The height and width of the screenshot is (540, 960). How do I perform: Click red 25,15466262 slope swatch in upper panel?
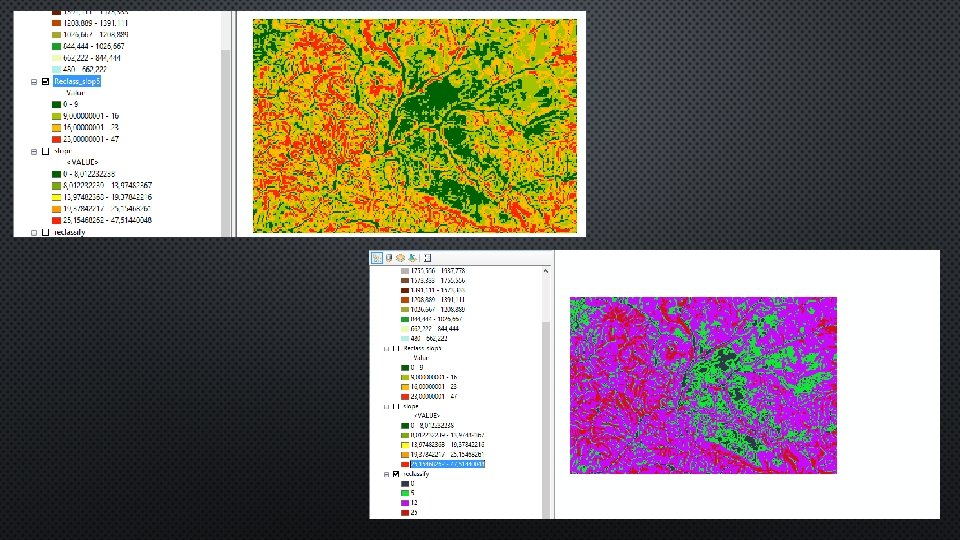click(x=56, y=220)
